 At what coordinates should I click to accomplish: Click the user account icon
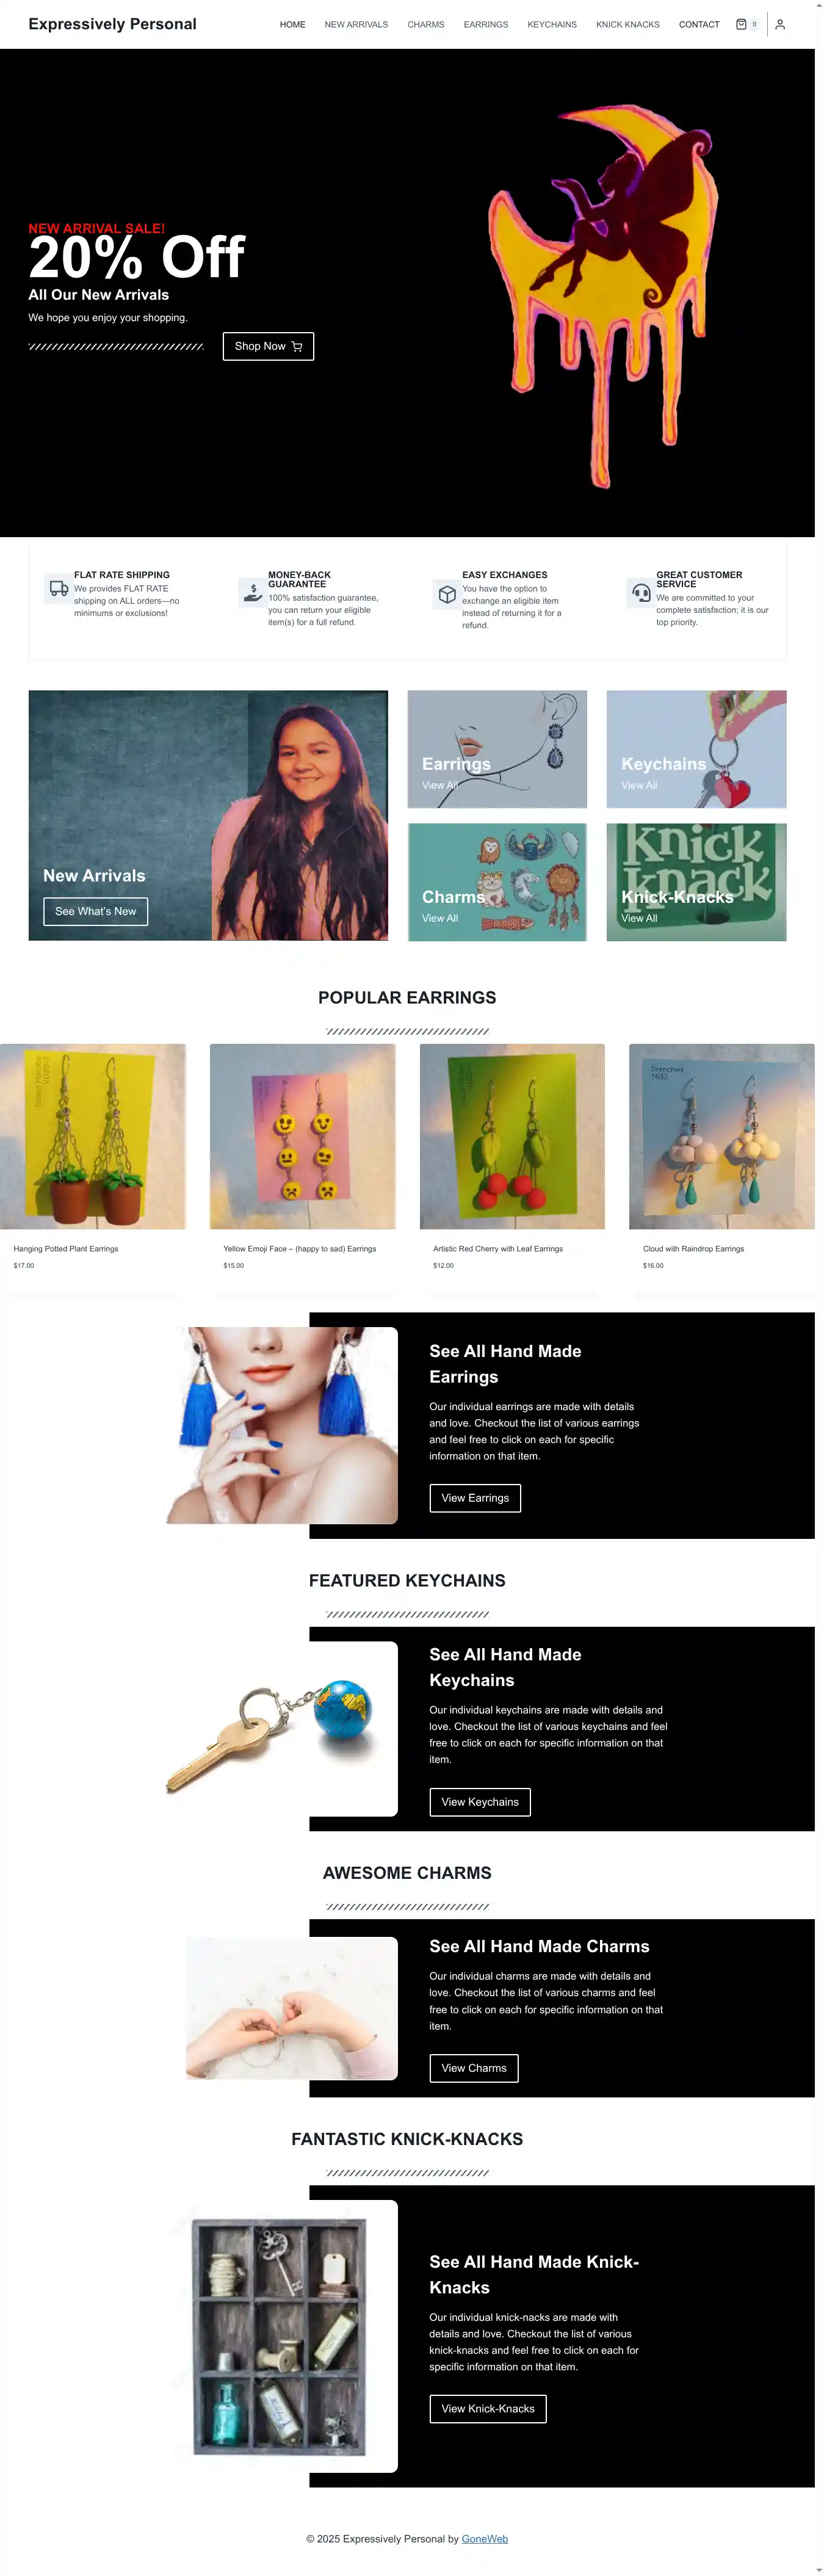pos(780,24)
